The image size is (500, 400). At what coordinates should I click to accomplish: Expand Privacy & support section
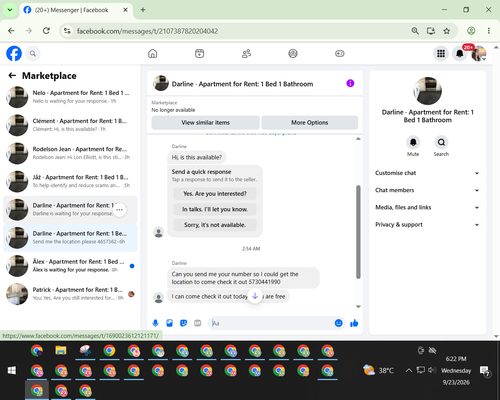(x=427, y=225)
